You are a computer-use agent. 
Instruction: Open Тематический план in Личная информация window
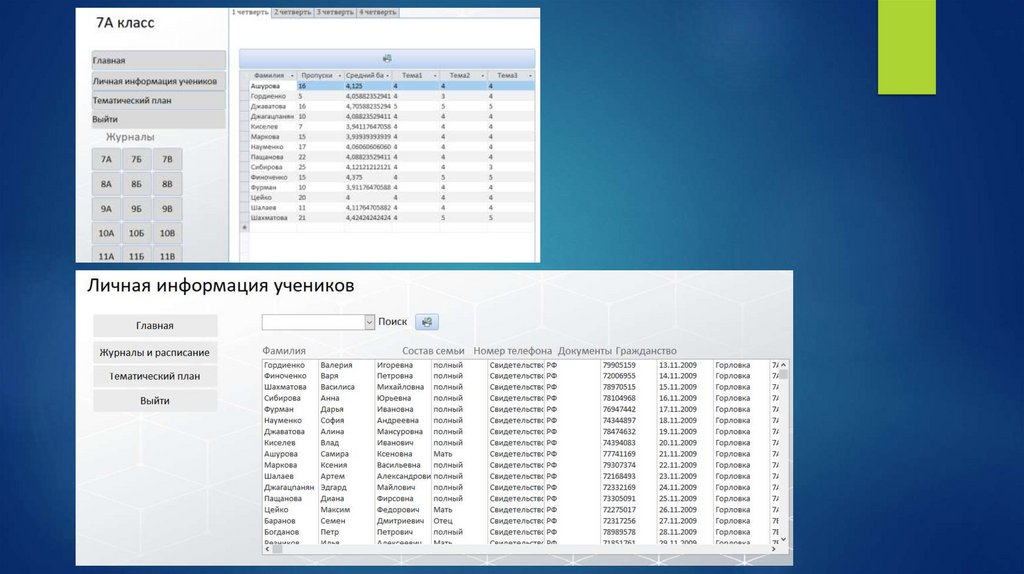coord(155,376)
